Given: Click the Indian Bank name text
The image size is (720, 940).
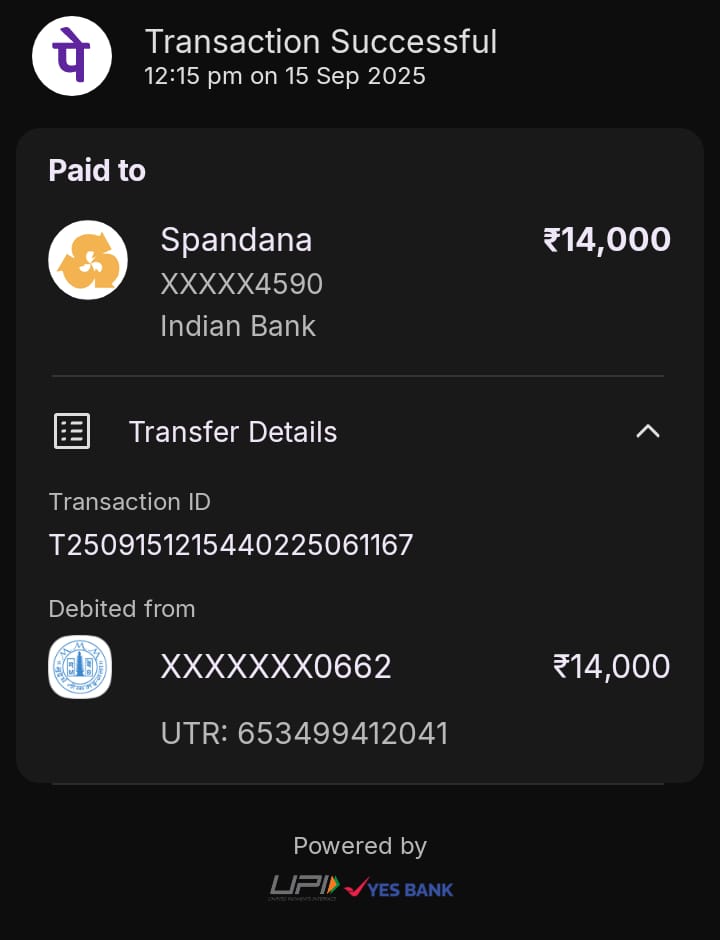Looking at the screenshot, I should [x=238, y=326].
